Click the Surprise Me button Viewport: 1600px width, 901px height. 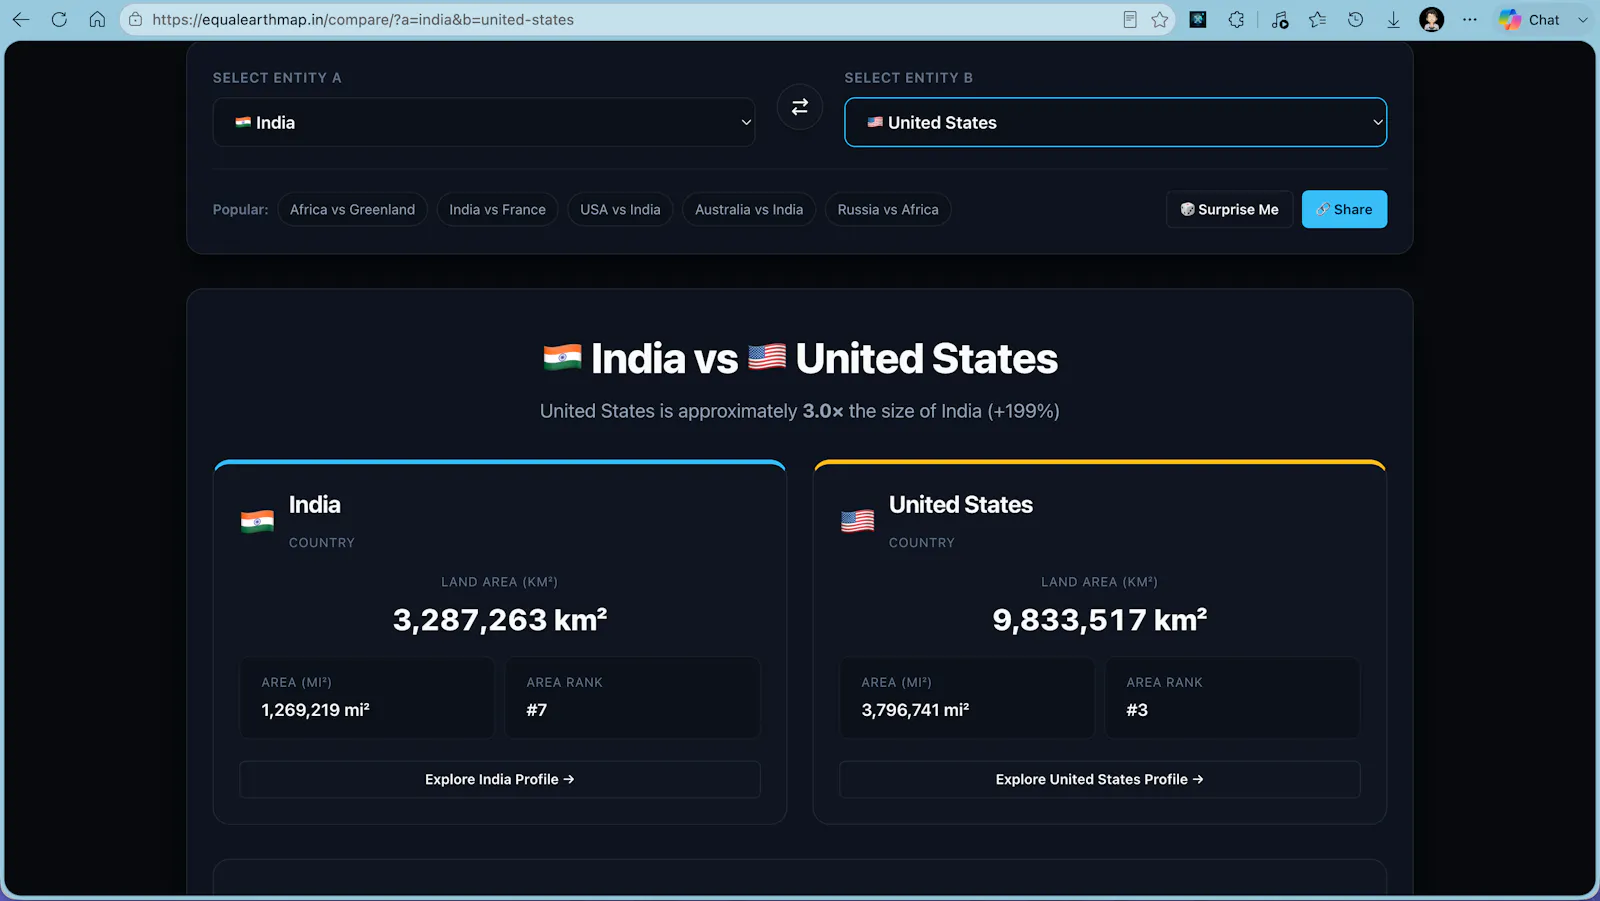pos(1229,209)
